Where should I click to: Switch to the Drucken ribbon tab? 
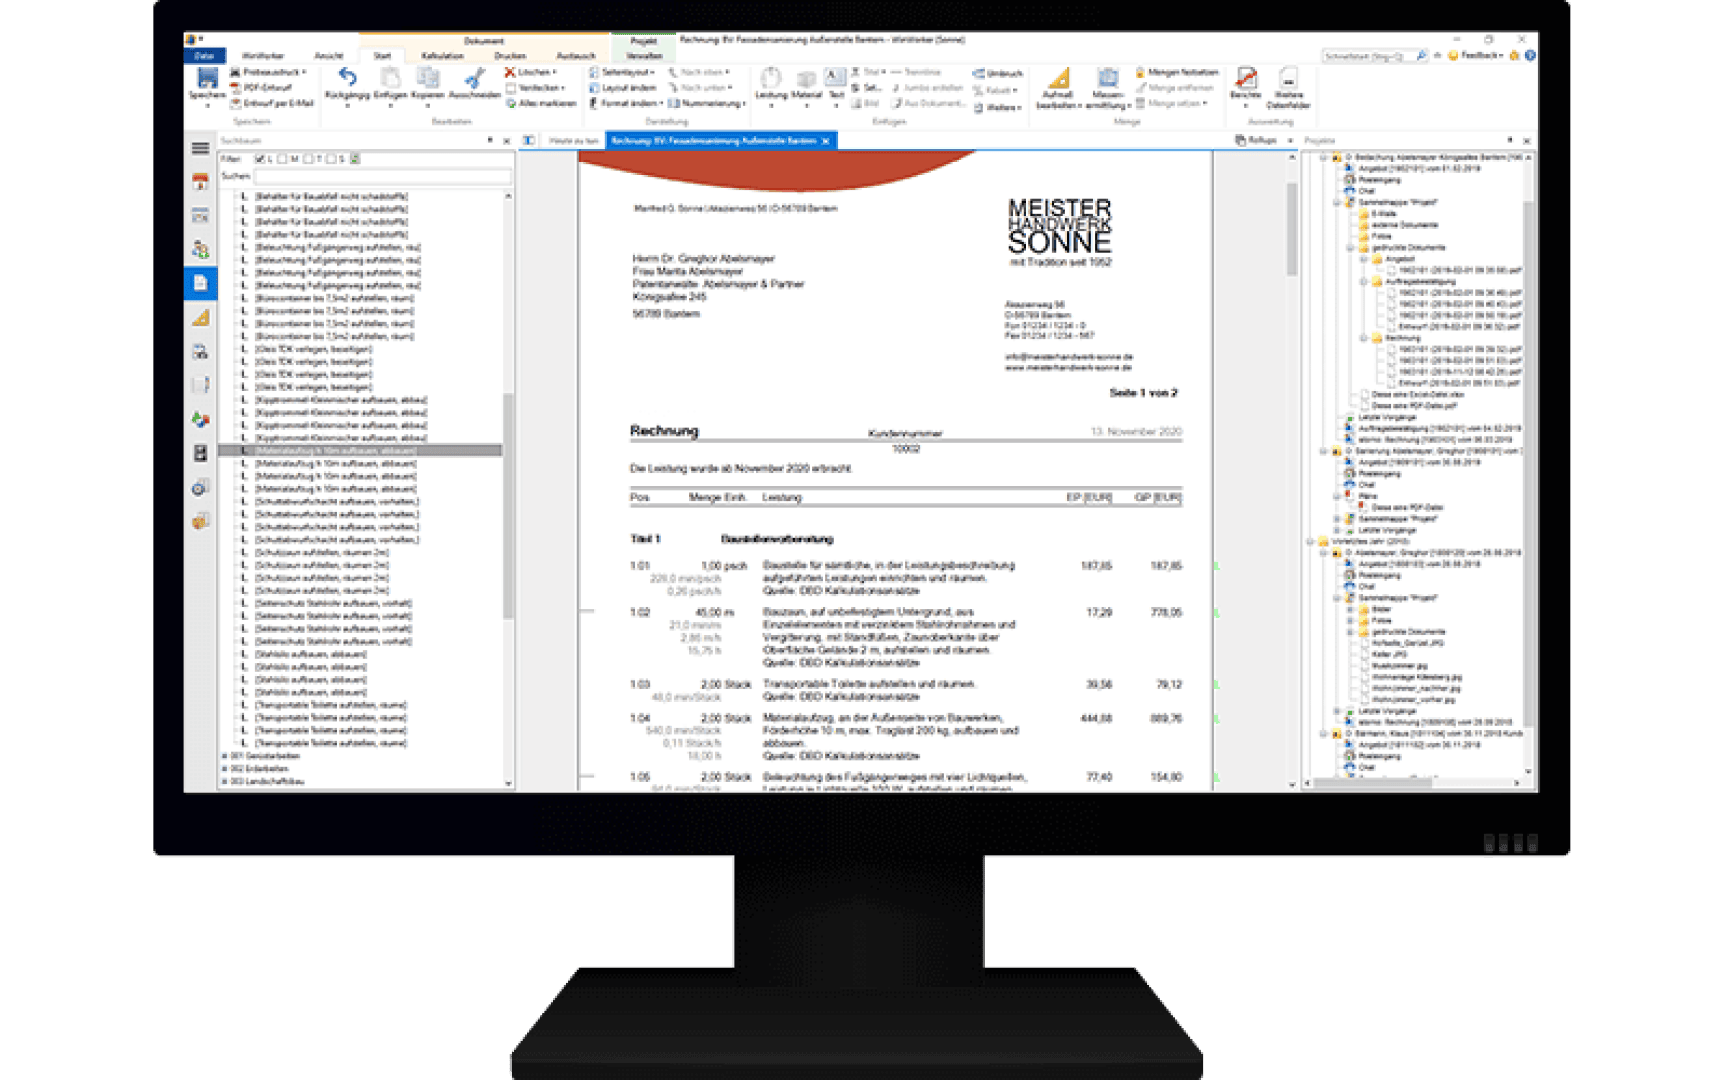click(509, 55)
